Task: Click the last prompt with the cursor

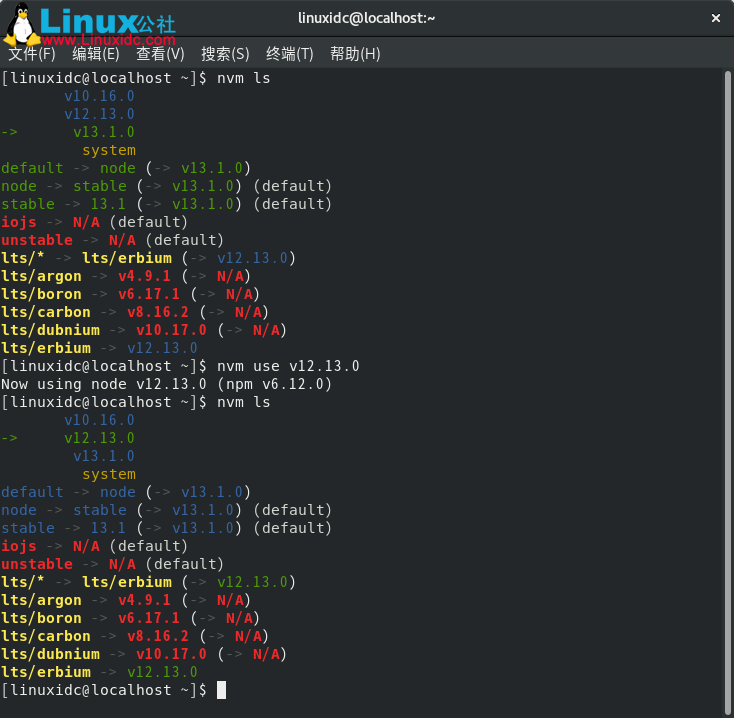Action: [x=114, y=690]
